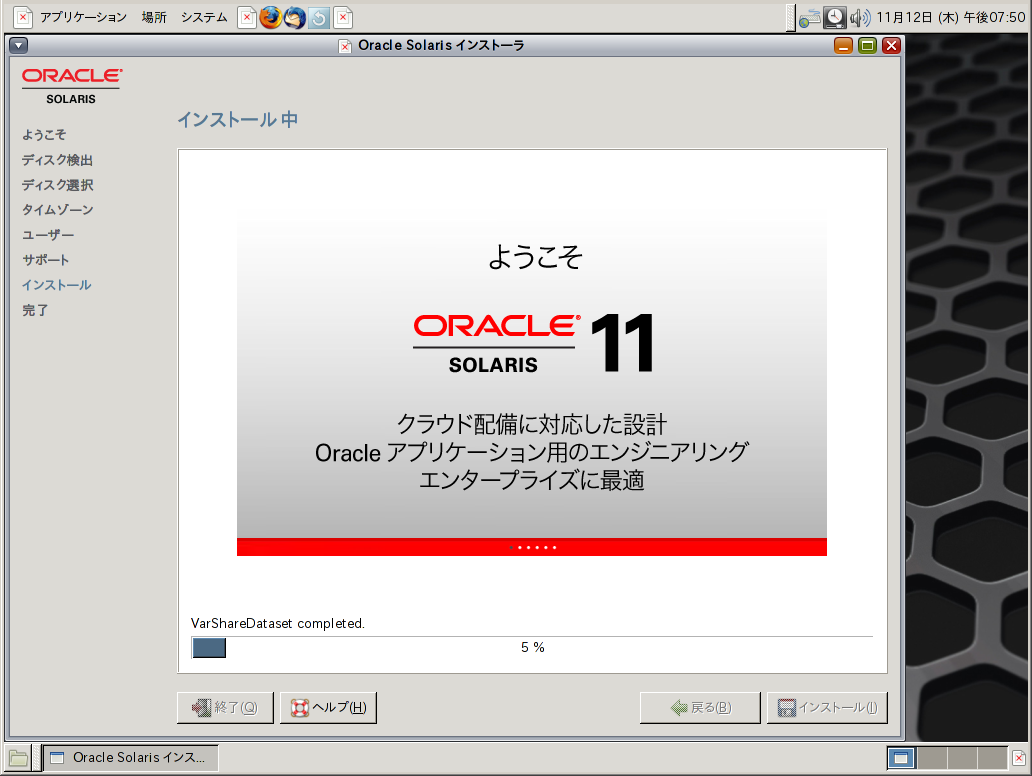
Task: Click the サポート step in sidebar
Action: click(x=45, y=260)
